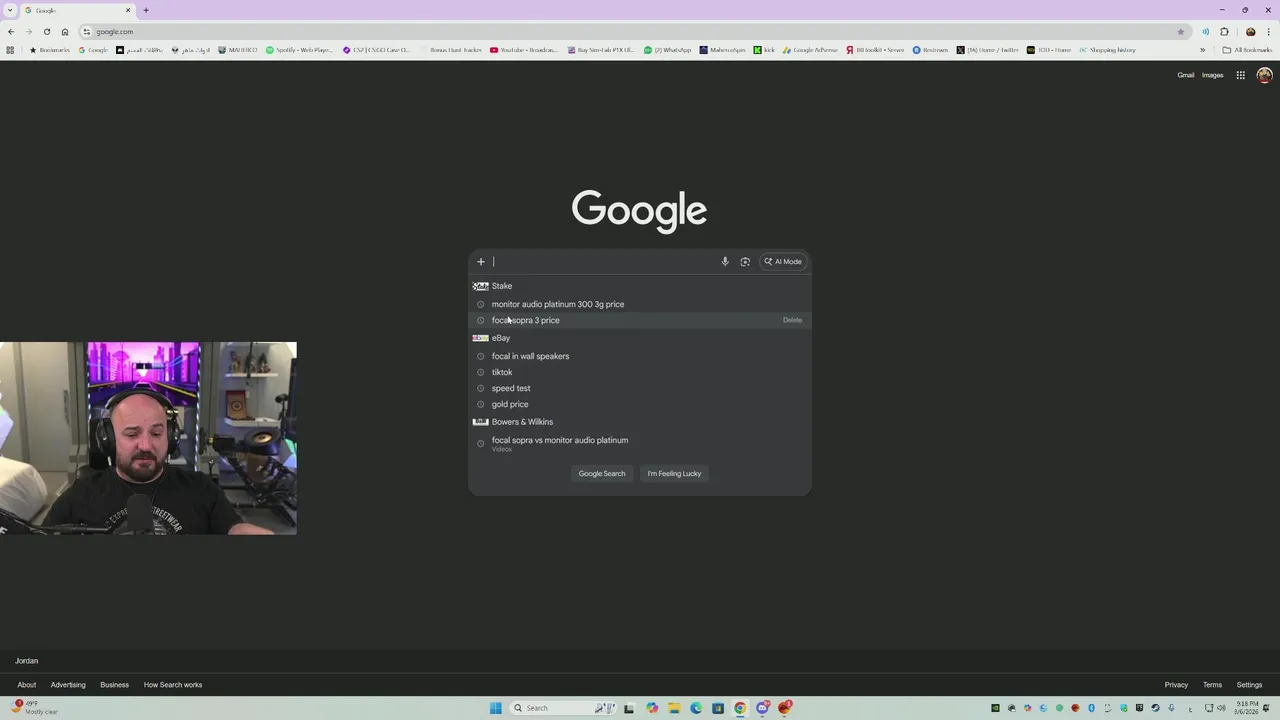
Task: Expand the tab search dropdown arrow
Action: click(10, 10)
